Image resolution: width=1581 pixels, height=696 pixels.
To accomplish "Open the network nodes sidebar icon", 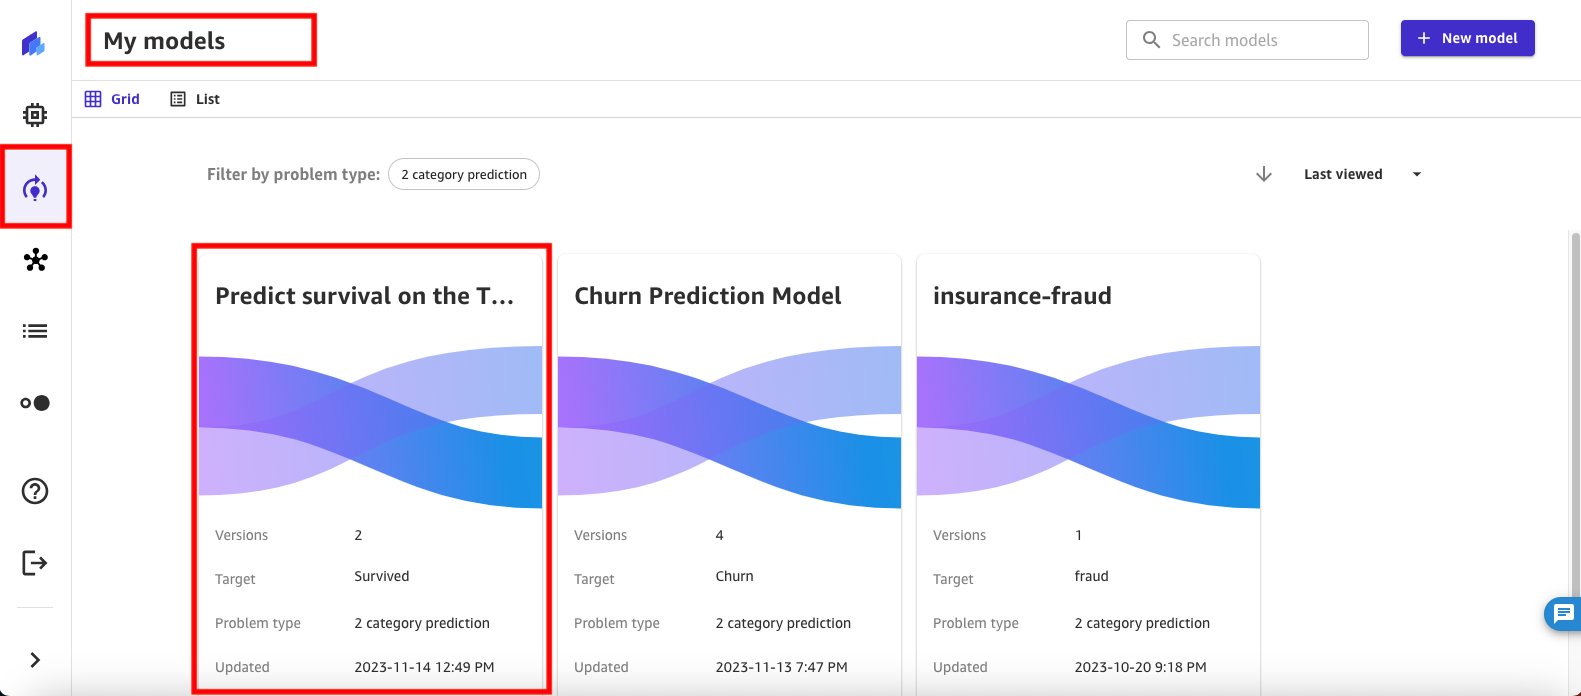I will tap(35, 260).
